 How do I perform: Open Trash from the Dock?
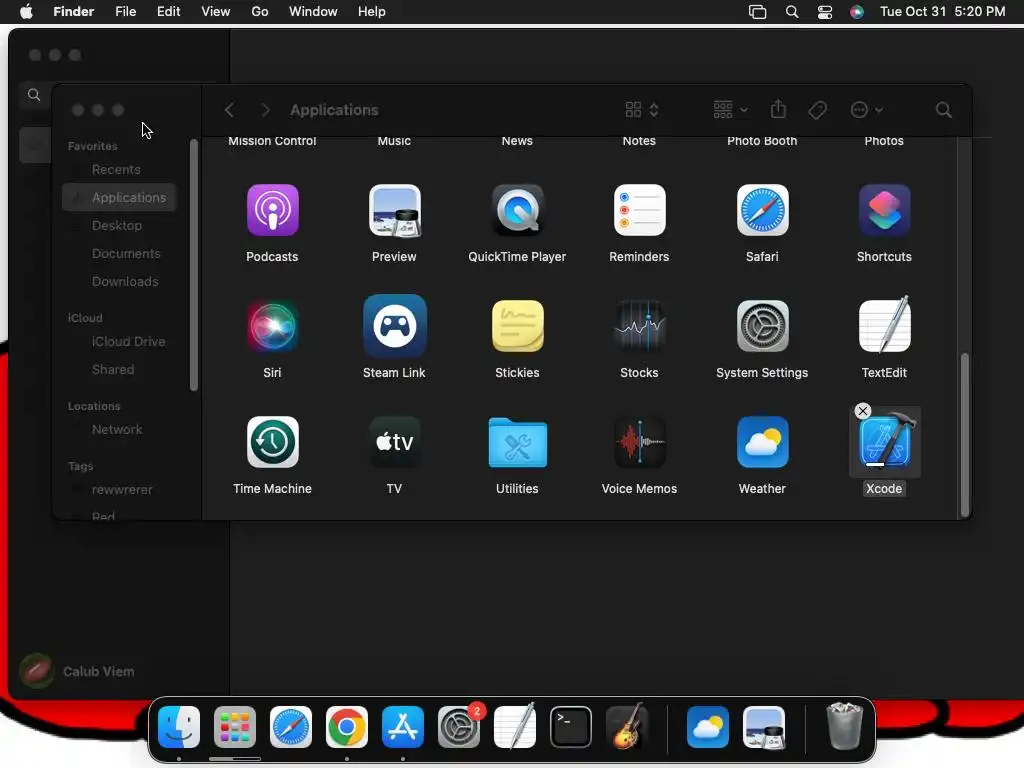click(844, 726)
